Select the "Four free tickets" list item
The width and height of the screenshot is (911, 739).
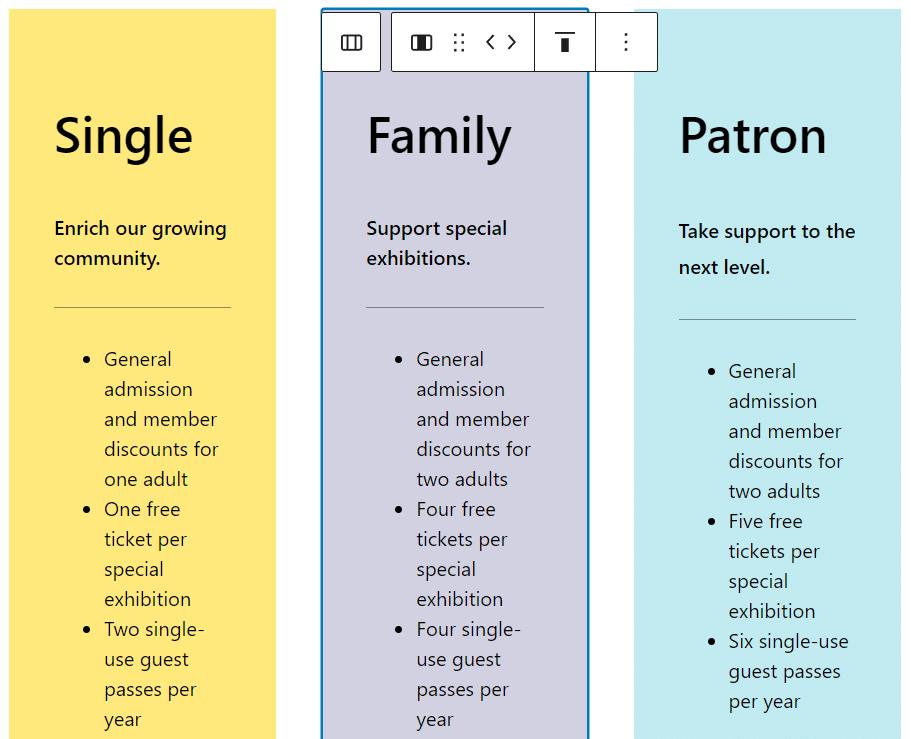(x=461, y=554)
